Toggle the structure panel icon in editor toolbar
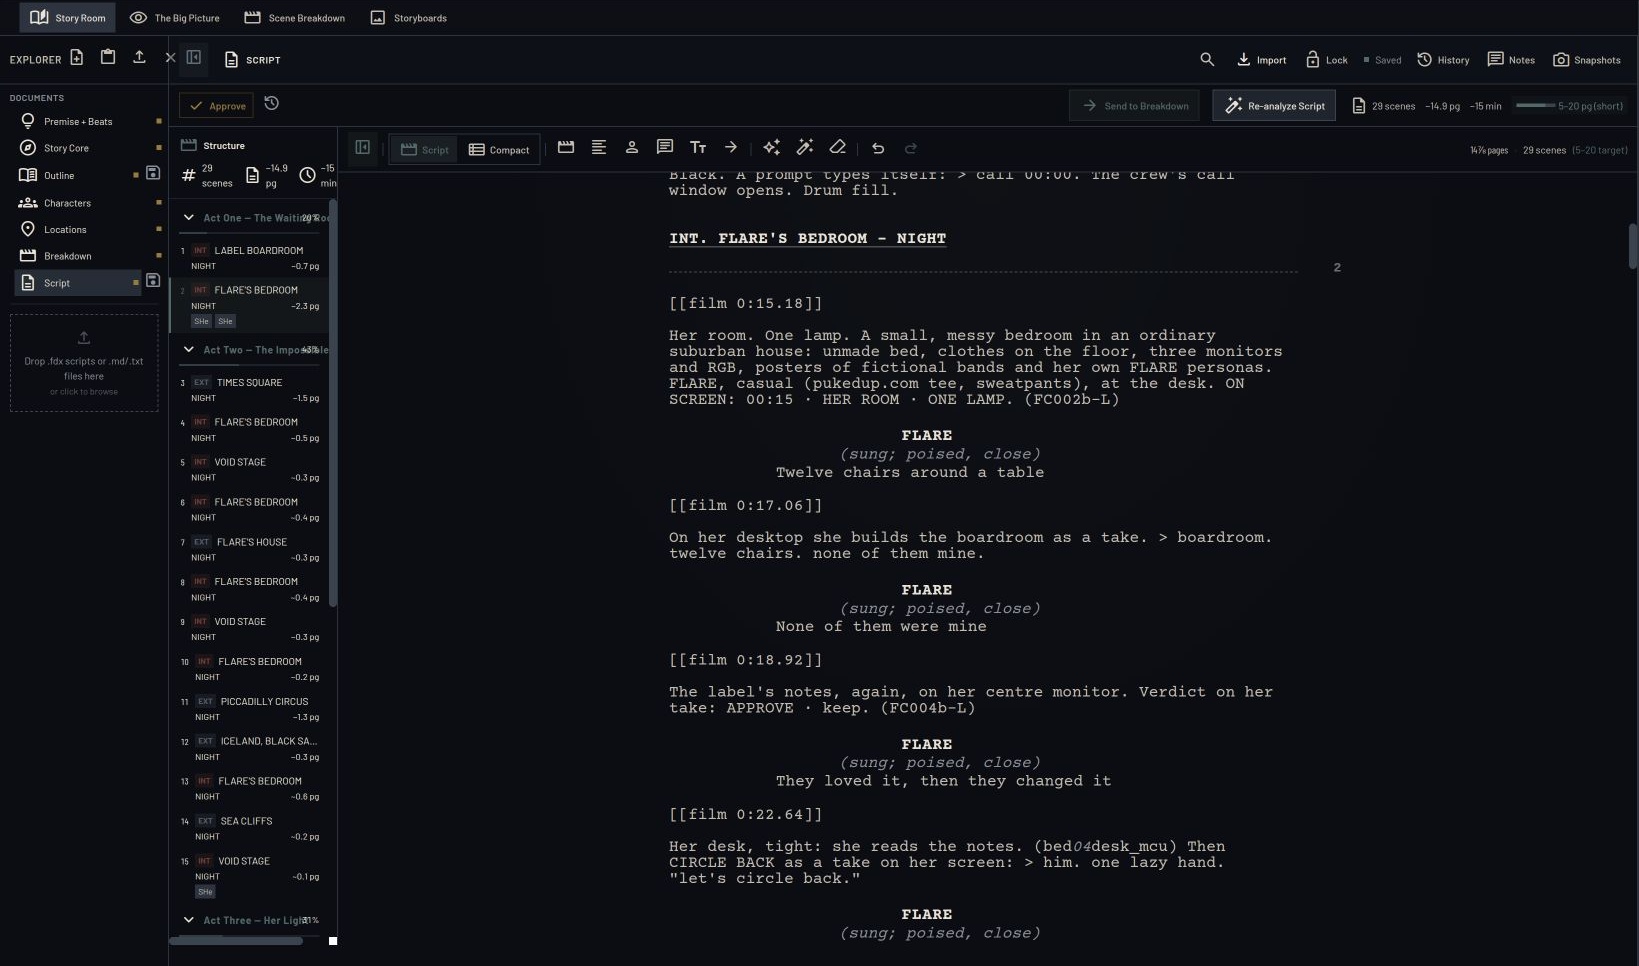The height and width of the screenshot is (966, 1639). click(363, 148)
